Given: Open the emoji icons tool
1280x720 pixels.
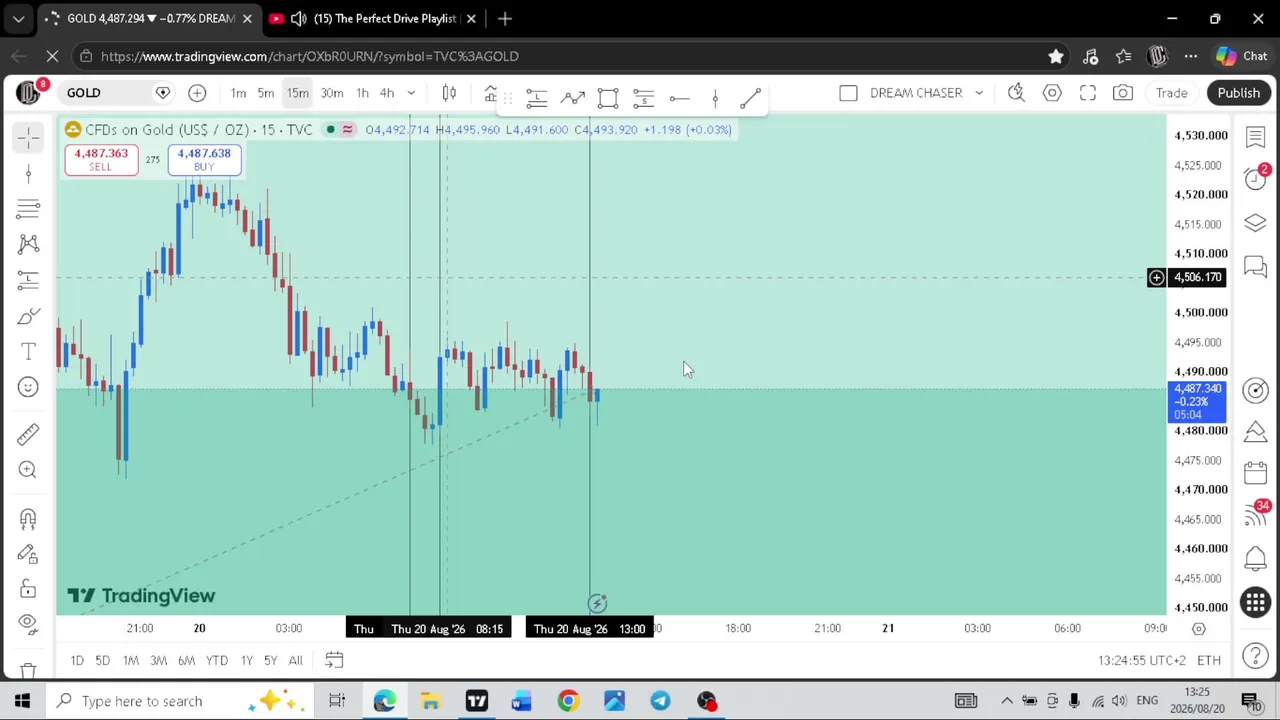Looking at the screenshot, I should click(28, 387).
